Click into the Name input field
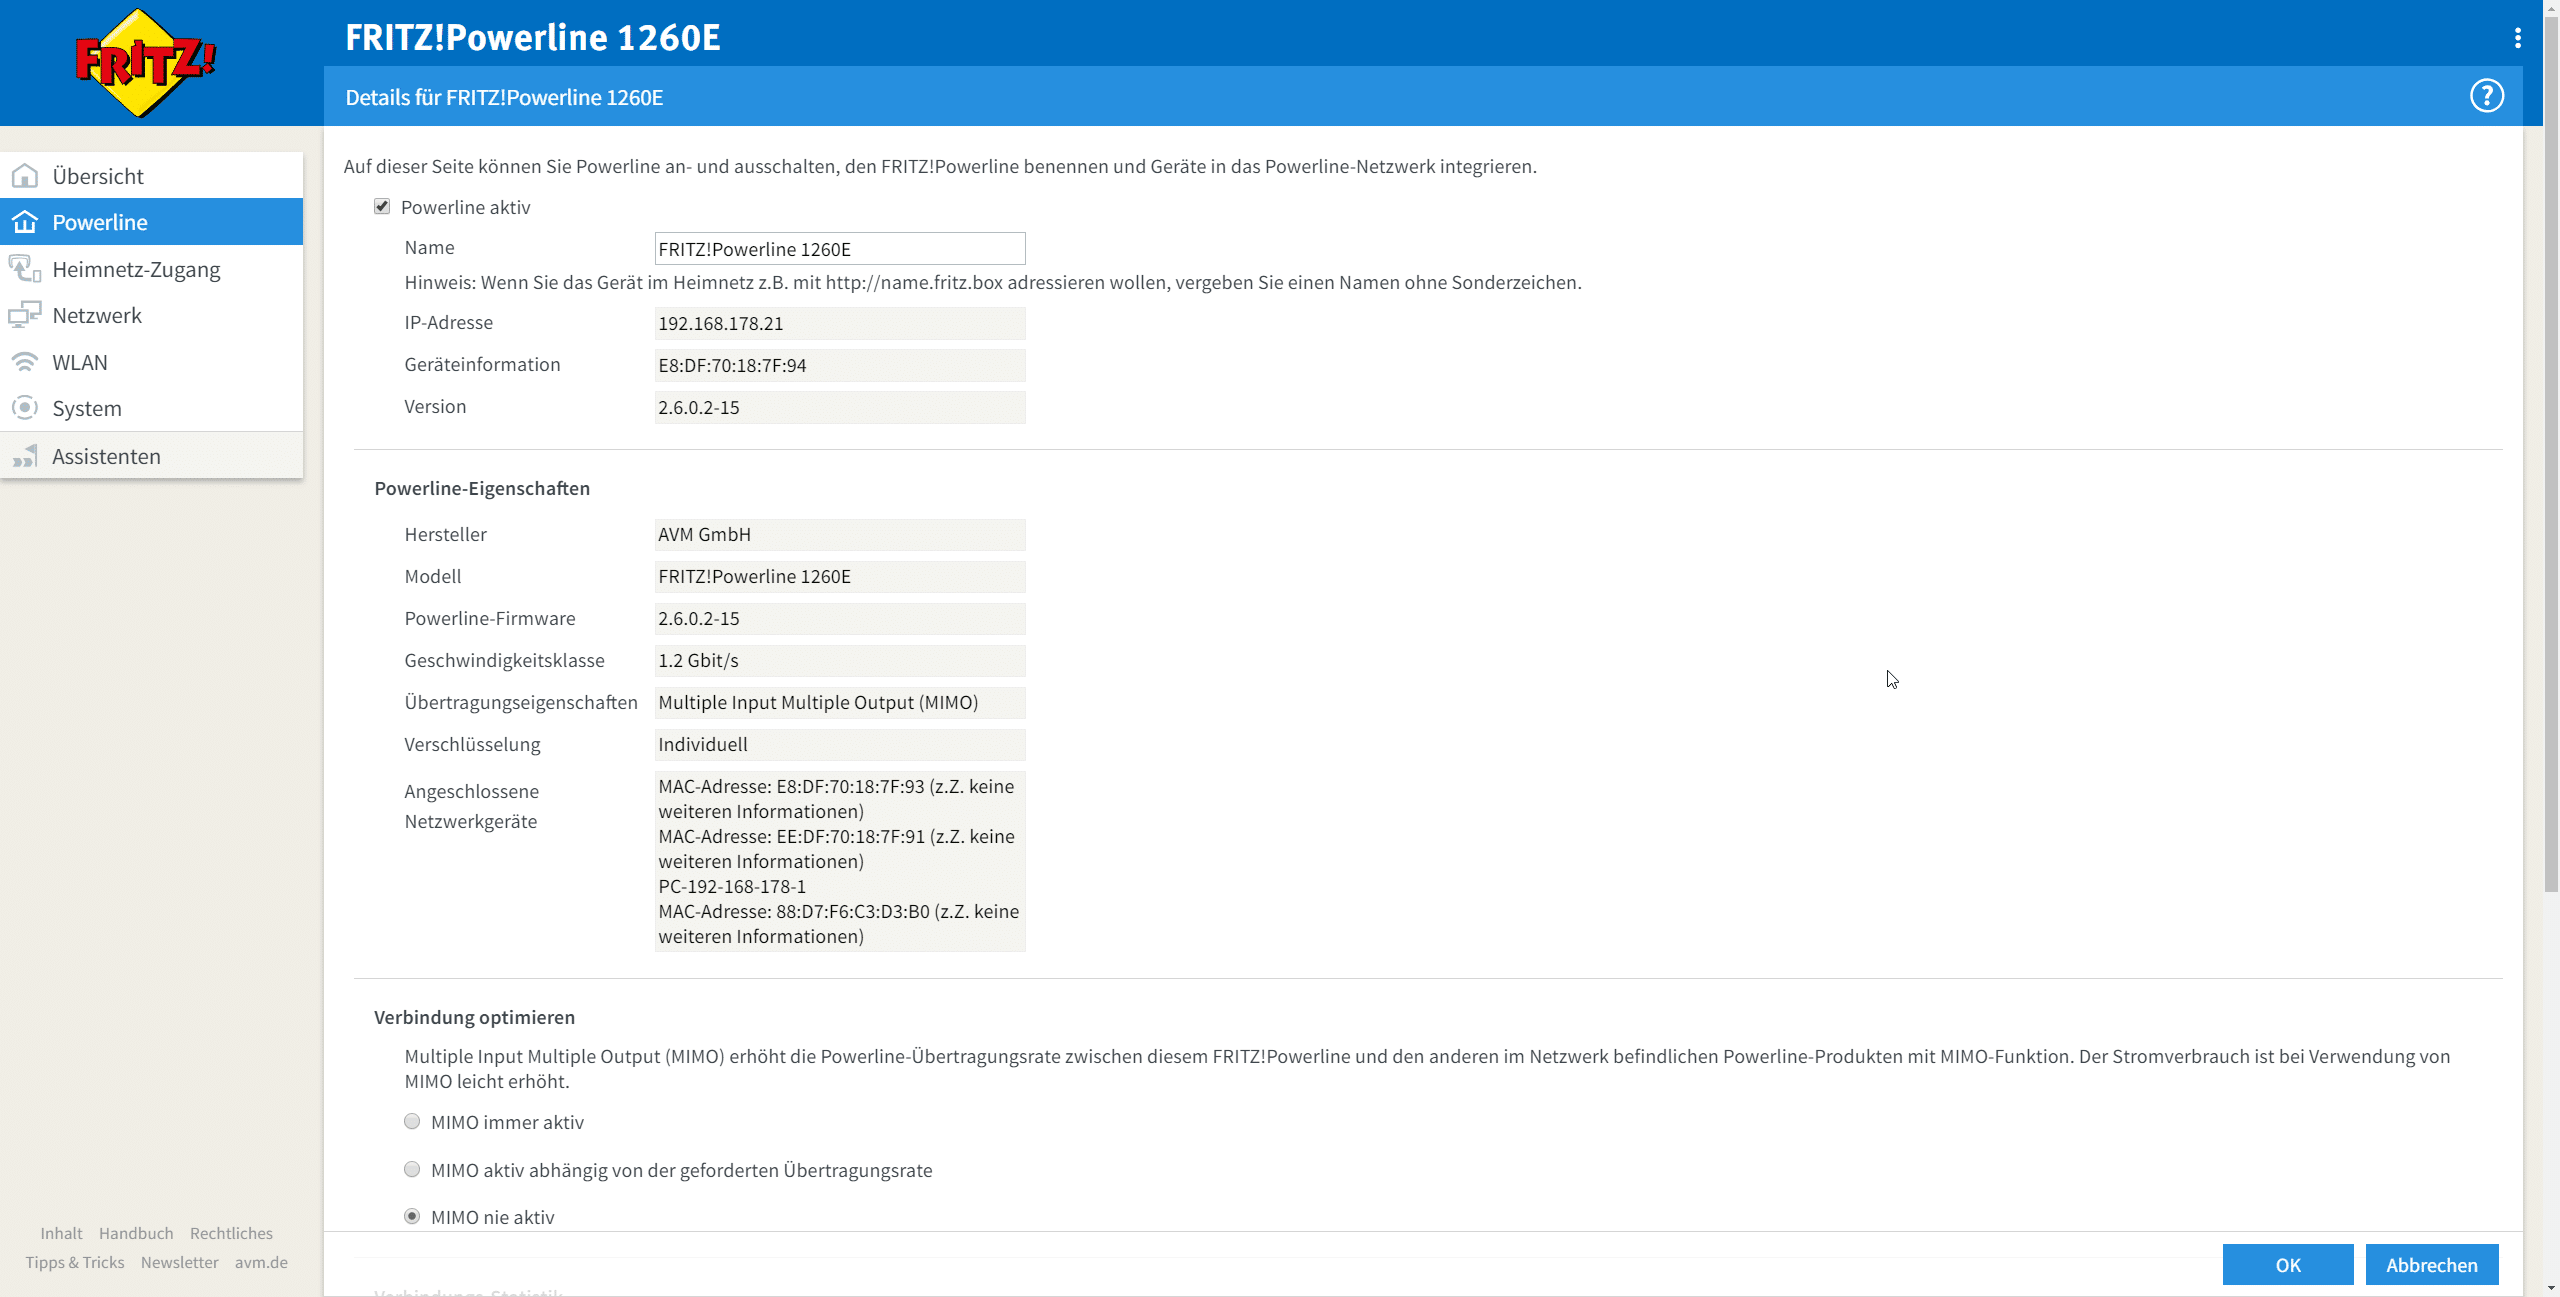 click(839, 249)
